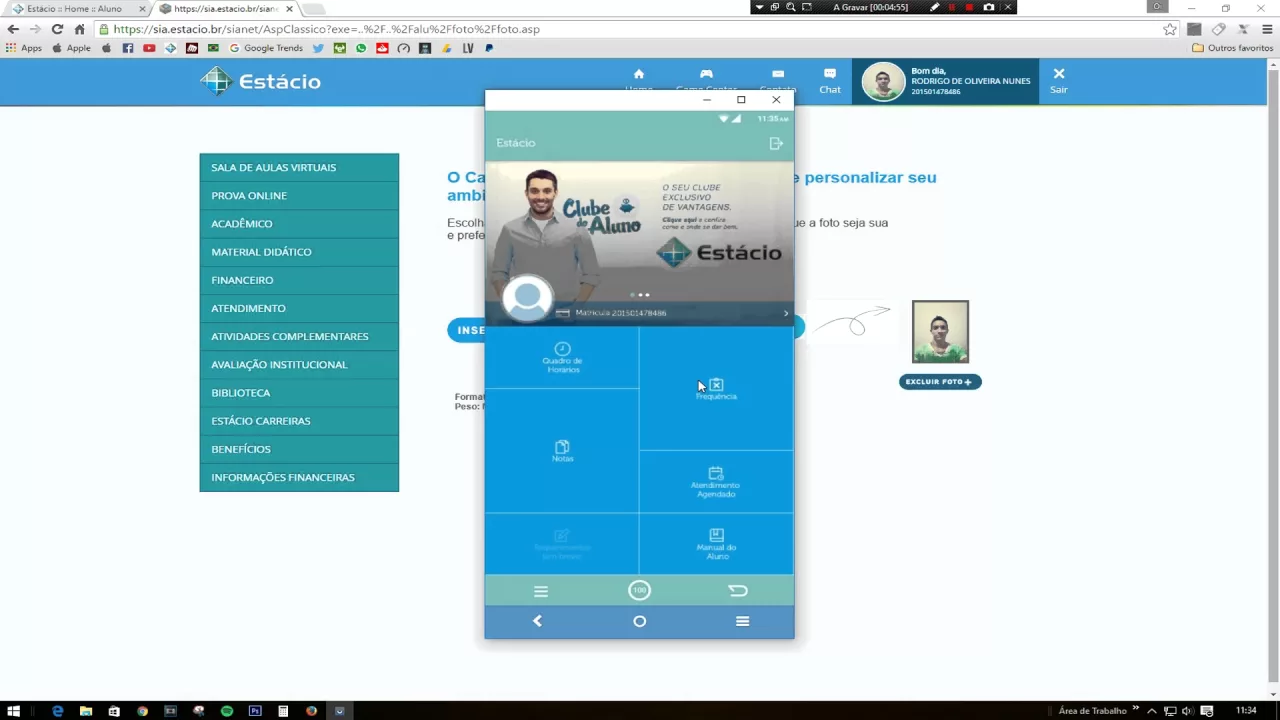Viewport: 1280px width, 720px height.
Task: Open the Atendimento menu item
Action: pos(299,308)
